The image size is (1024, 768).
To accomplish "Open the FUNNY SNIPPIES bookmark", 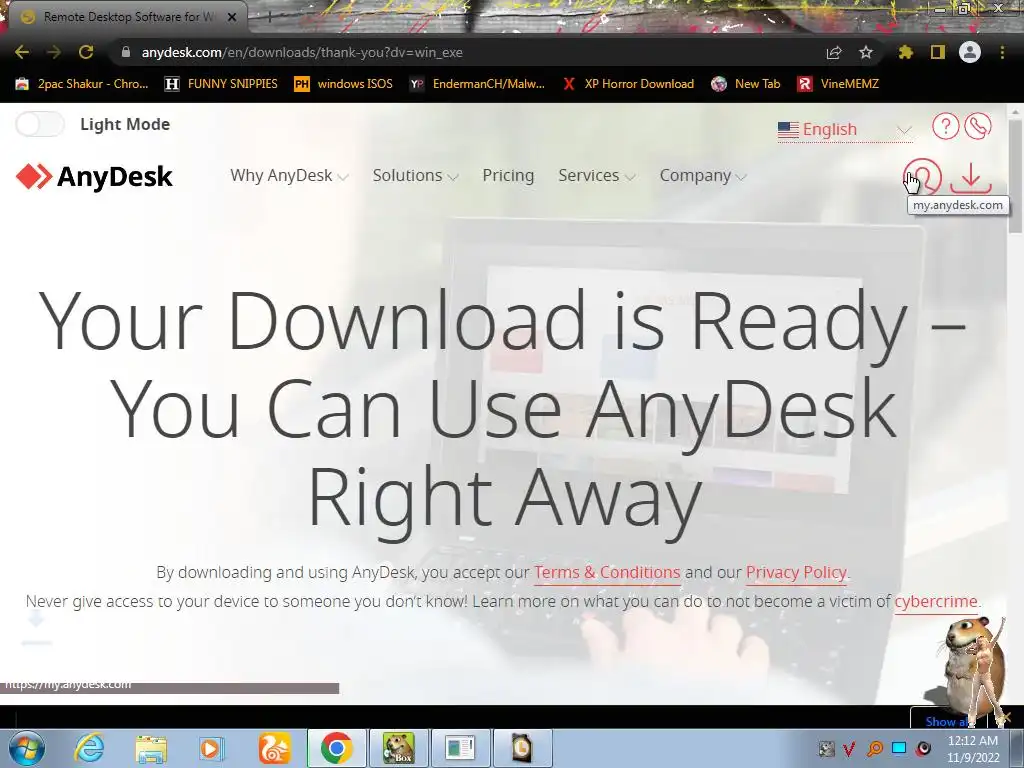I will point(221,84).
